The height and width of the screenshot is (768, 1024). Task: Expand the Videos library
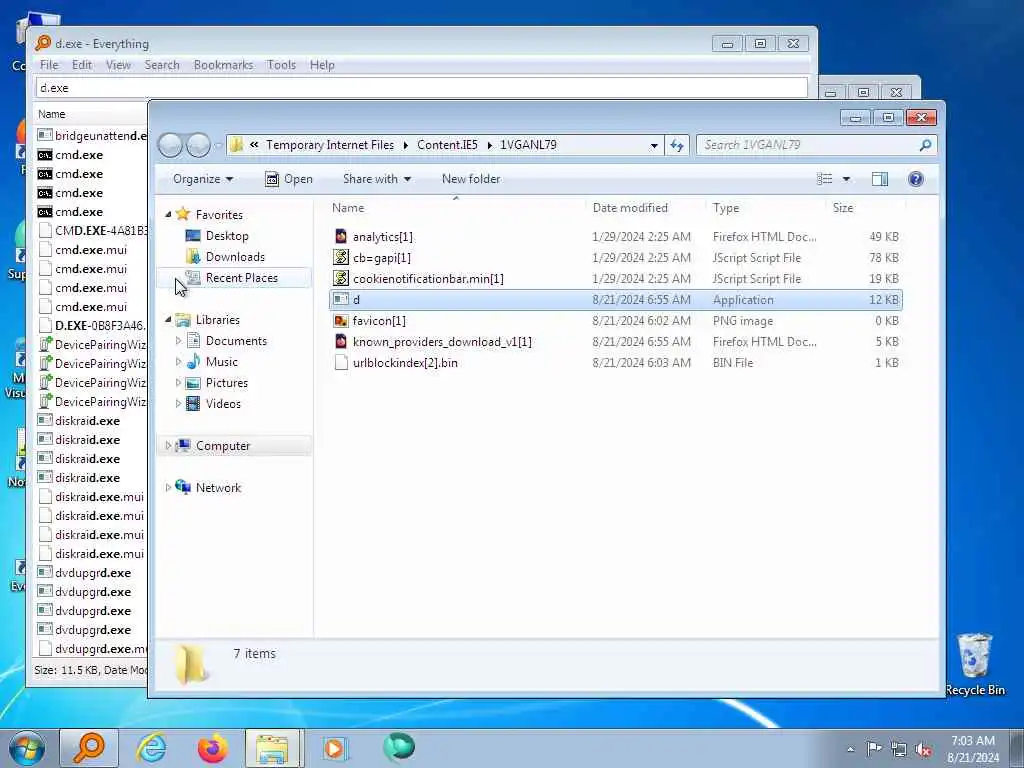pyautogui.click(x=178, y=404)
